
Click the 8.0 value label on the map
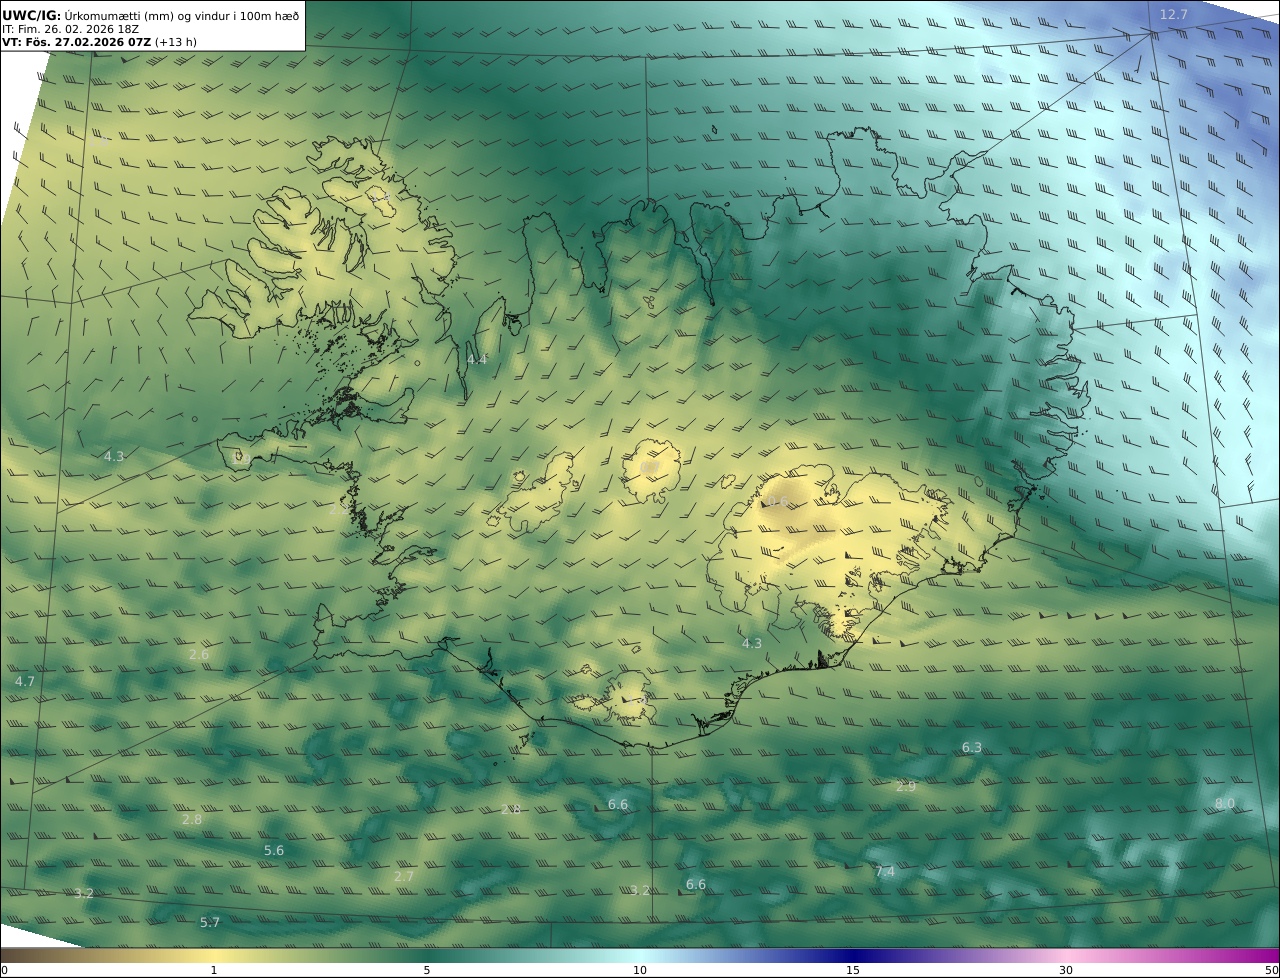tap(1225, 804)
